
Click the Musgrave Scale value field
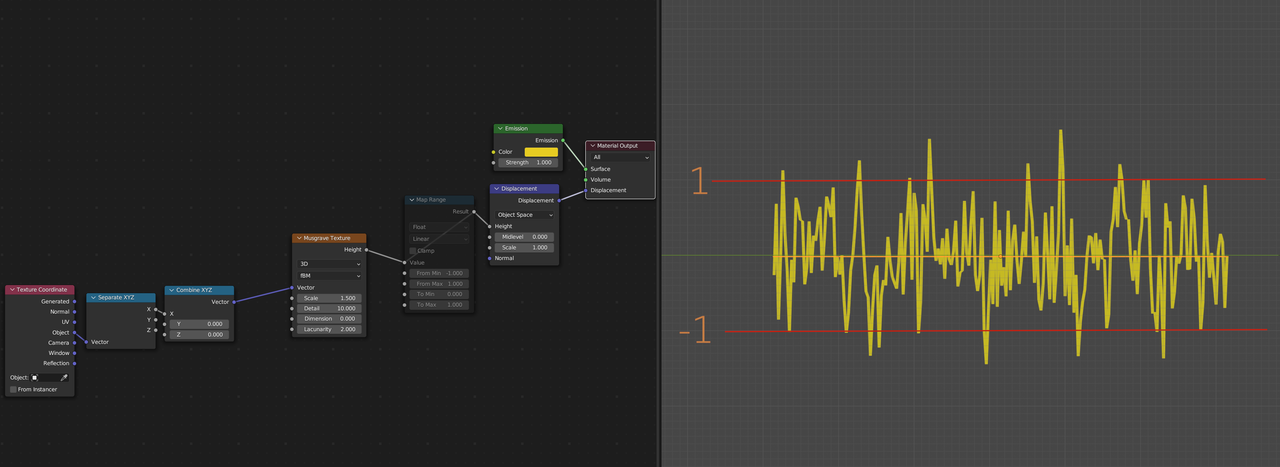tap(329, 298)
